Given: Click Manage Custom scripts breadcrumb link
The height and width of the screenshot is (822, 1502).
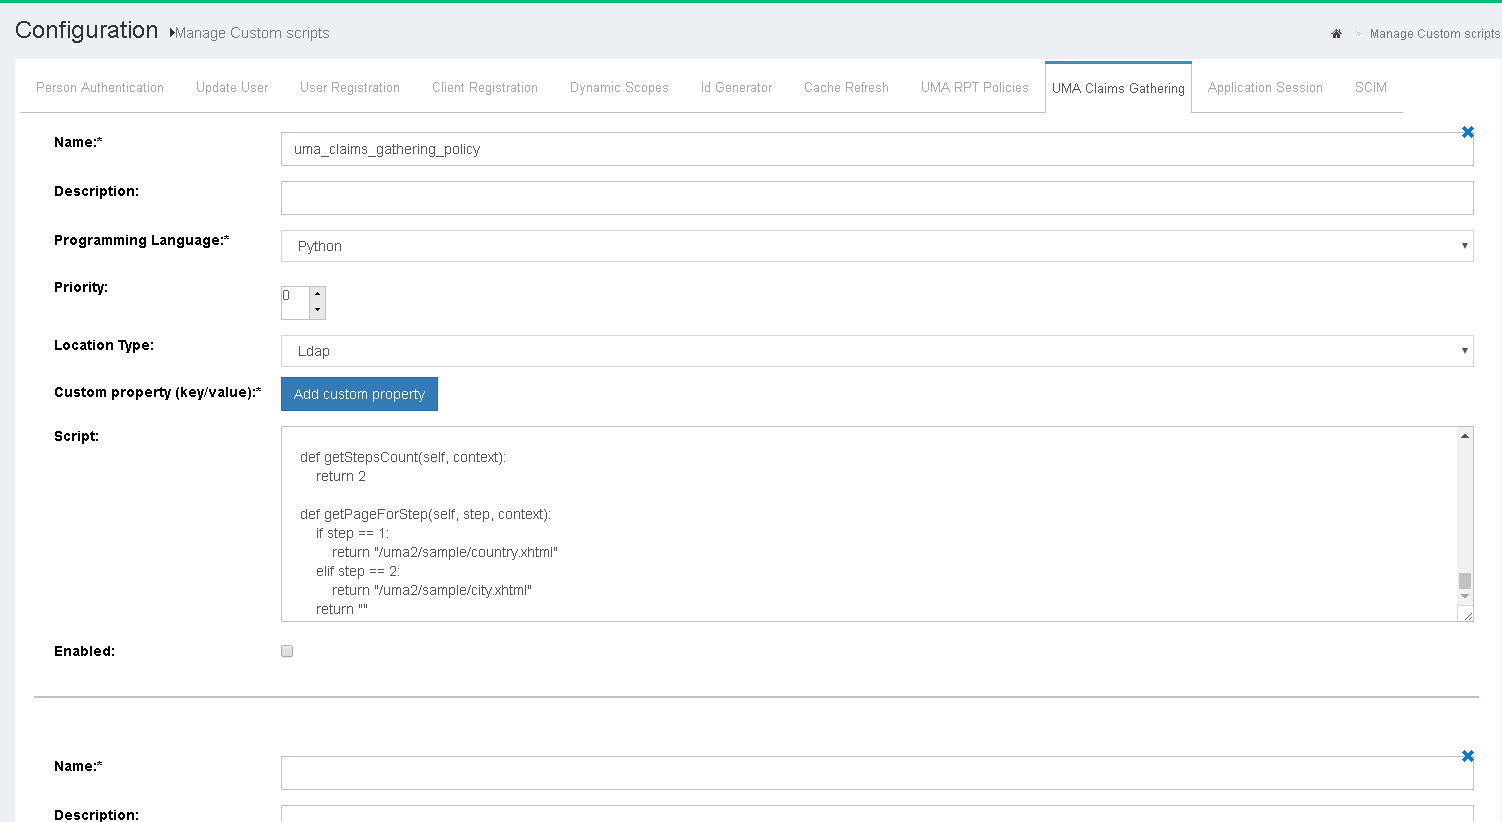Looking at the screenshot, I should tap(1434, 34).
